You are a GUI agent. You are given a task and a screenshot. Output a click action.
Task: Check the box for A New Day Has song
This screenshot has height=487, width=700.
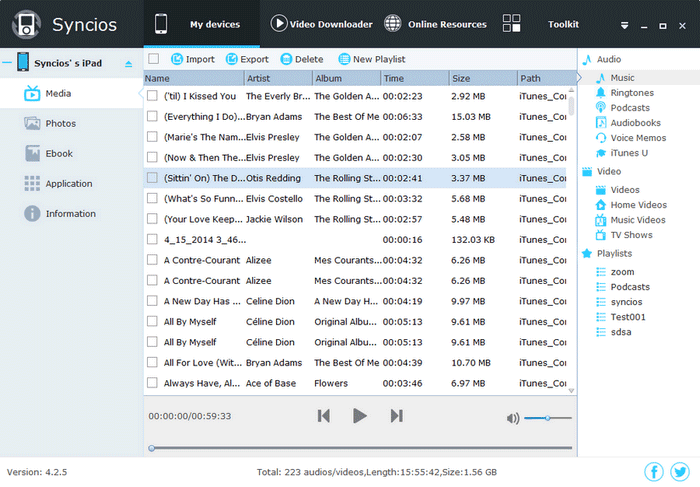pos(152,301)
